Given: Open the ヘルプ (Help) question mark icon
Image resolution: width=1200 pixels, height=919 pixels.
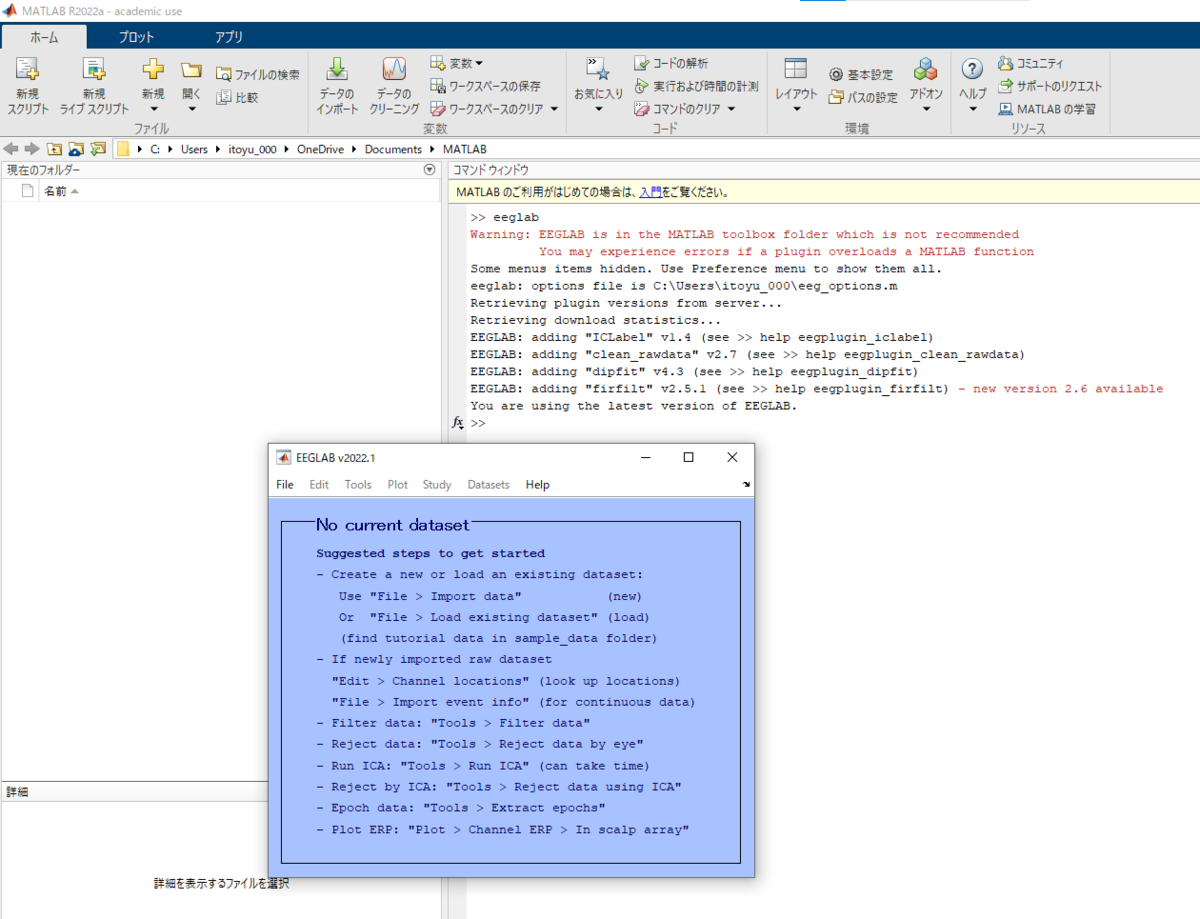Looking at the screenshot, I should (x=973, y=69).
